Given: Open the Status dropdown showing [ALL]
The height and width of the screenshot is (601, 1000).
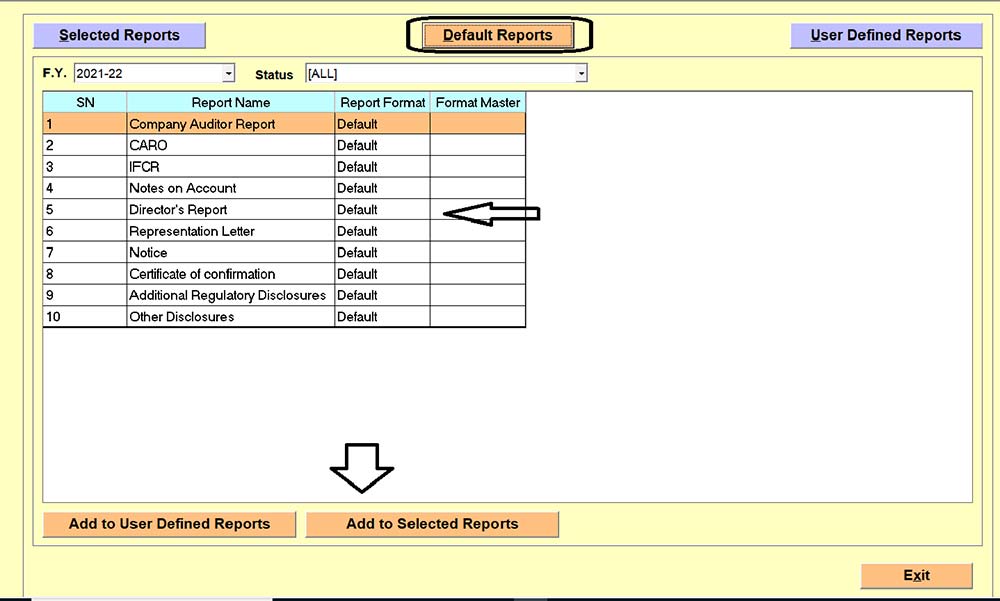Looking at the screenshot, I should [x=581, y=72].
